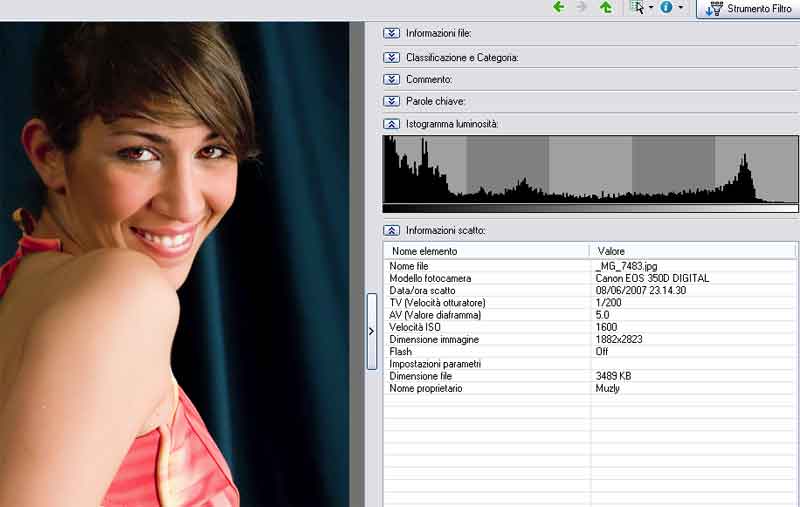The image size is (800, 507).
Task: Expand Classificazione e Categoria section
Action: 392,57
